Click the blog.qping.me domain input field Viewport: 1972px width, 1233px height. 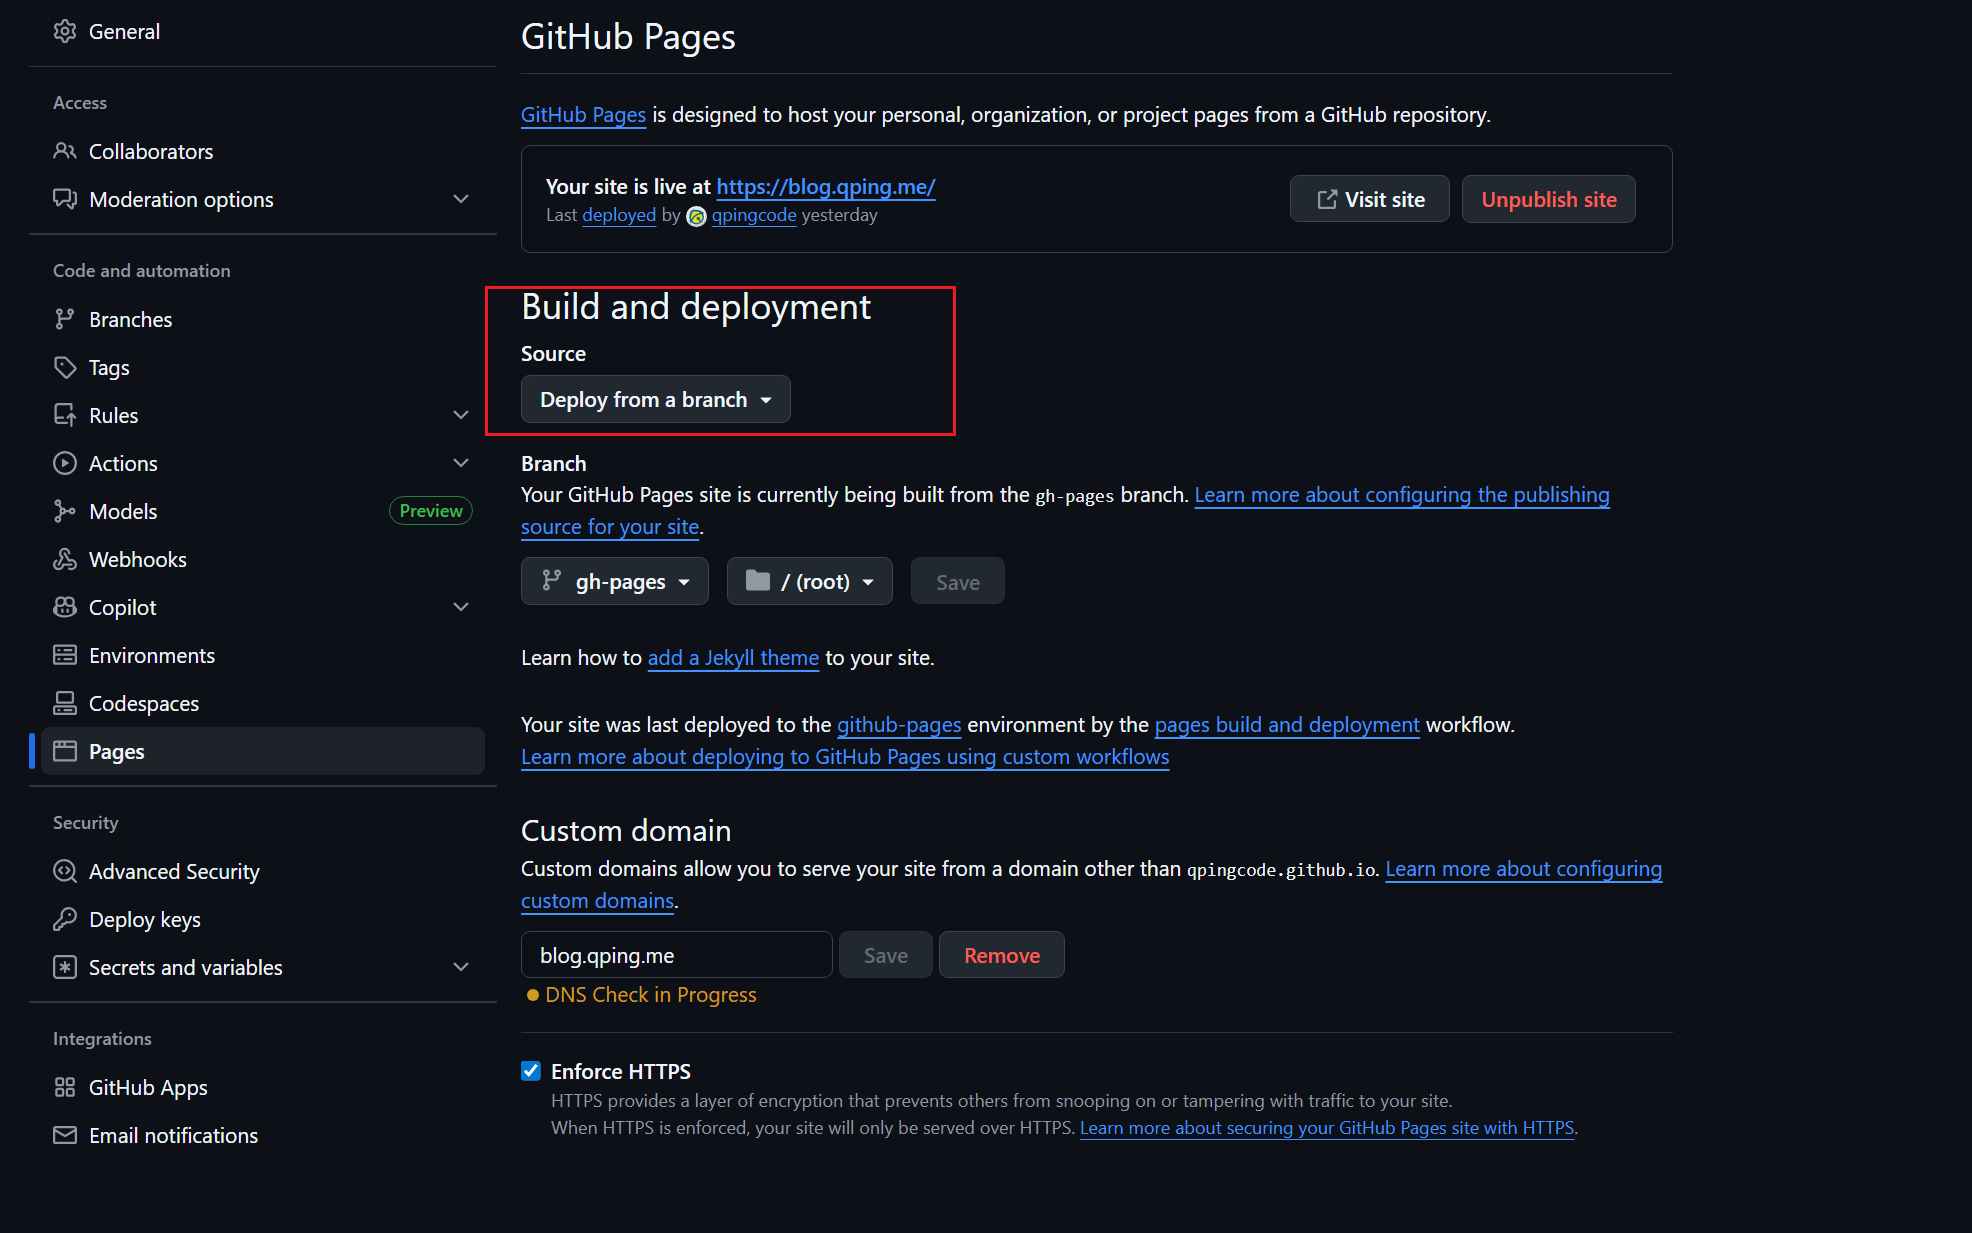pos(677,955)
